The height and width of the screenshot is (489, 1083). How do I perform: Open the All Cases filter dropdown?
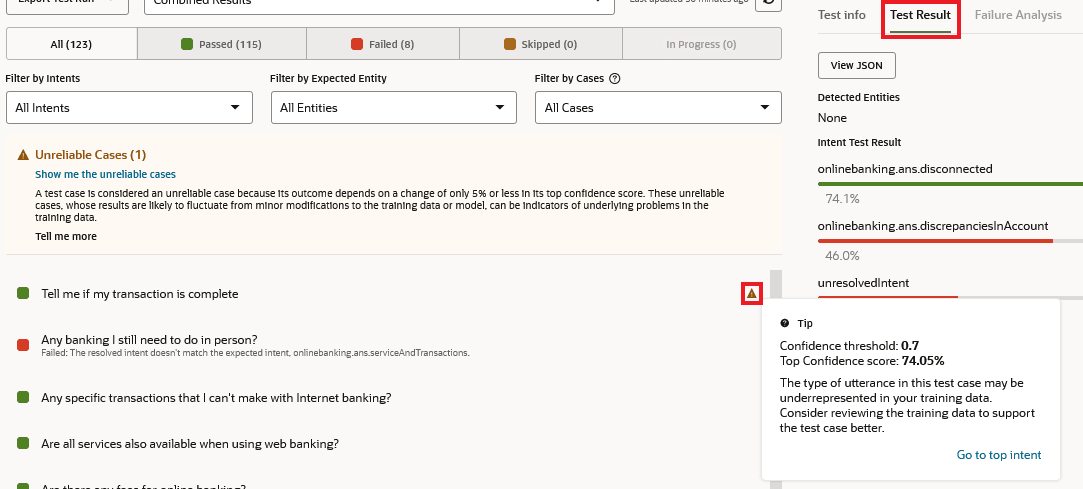click(657, 107)
